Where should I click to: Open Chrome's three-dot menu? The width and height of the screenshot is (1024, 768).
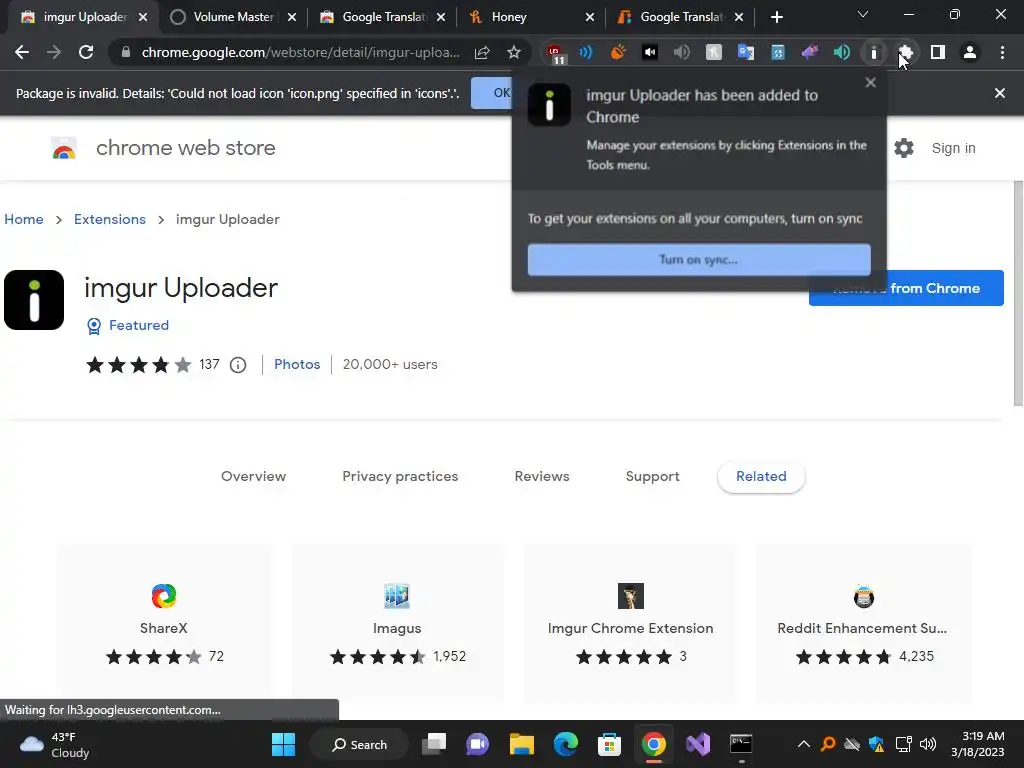click(1002, 52)
